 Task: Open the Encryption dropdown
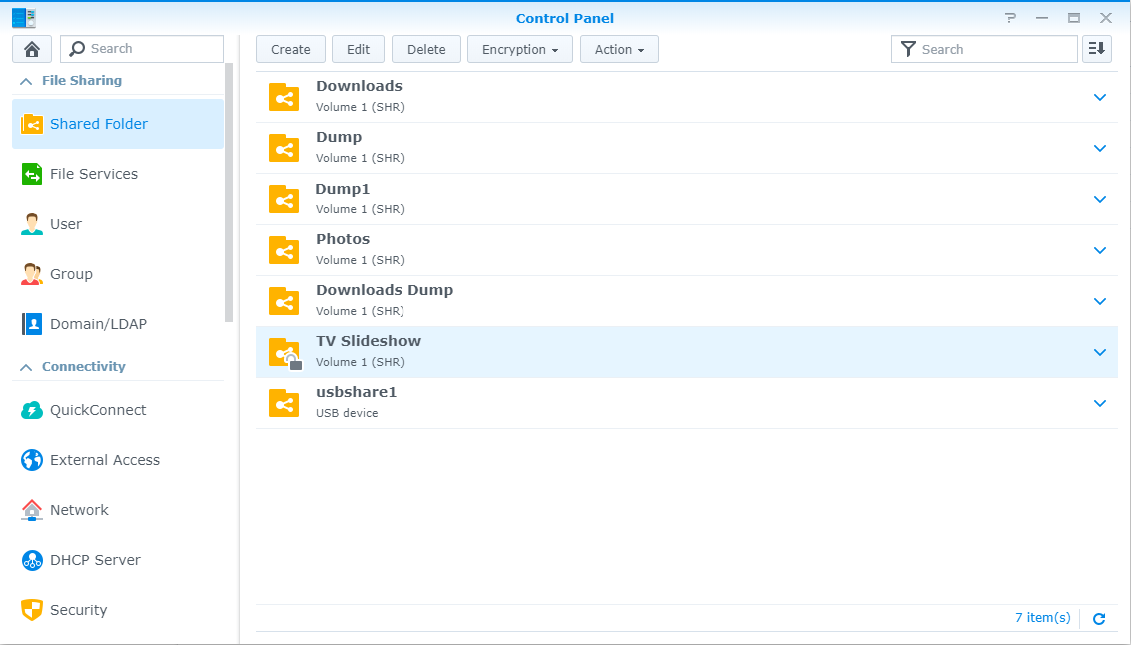519,48
